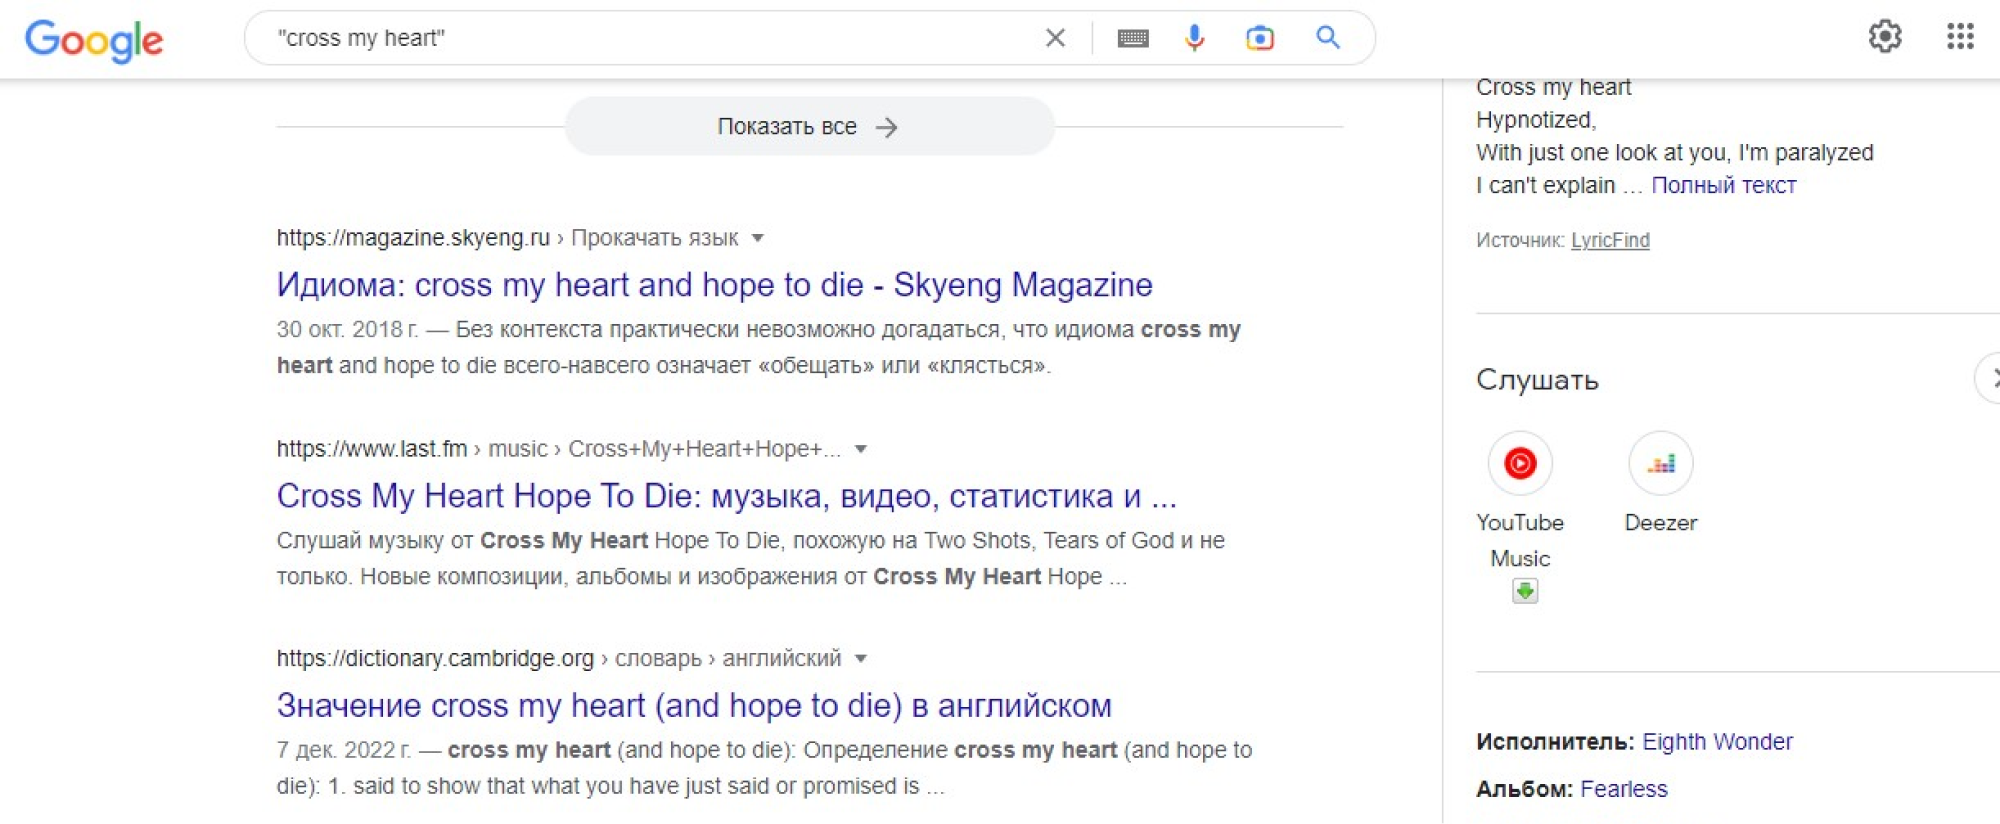Click the date 7 дек. 2022 г.
This screenshot has width=2000, height=824.
[x=343, y=750]
